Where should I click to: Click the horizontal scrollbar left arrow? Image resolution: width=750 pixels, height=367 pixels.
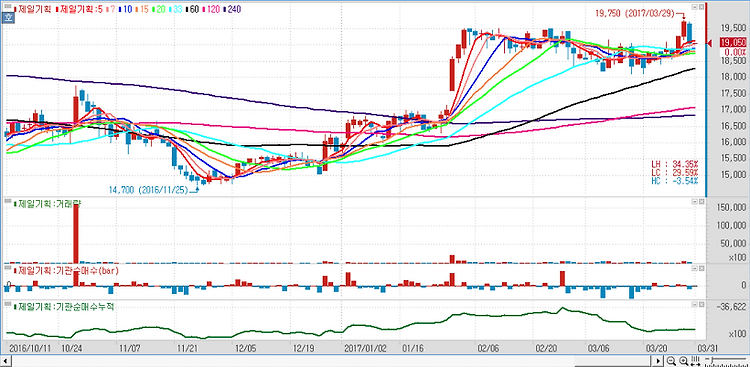(6, 361)
